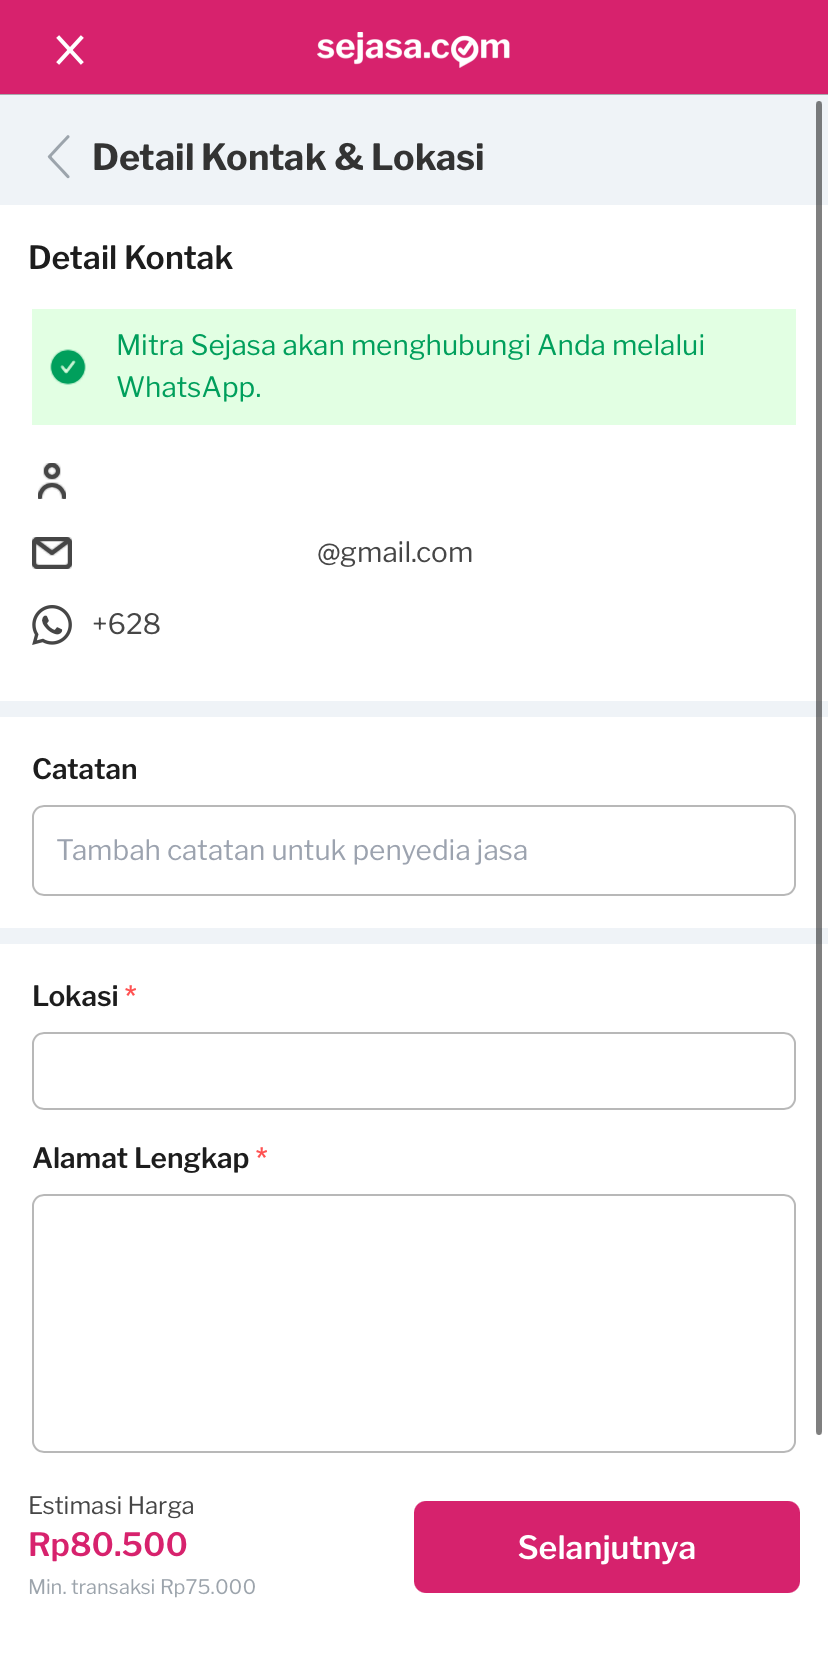Screen dimensions: 828x1675
Task: Click the WhatsApp phone icon
Action: [51, 624]
